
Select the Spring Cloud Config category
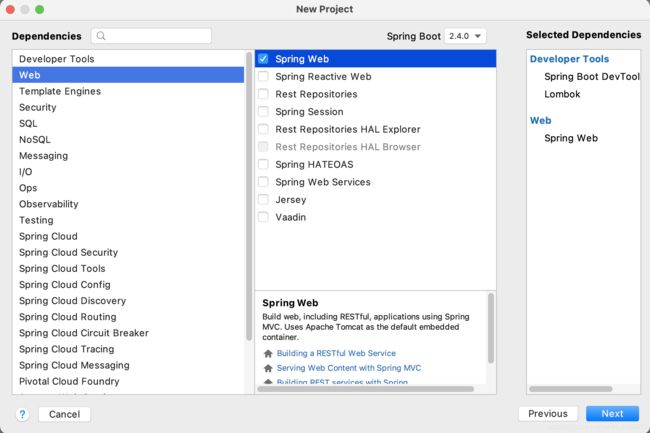128,285
